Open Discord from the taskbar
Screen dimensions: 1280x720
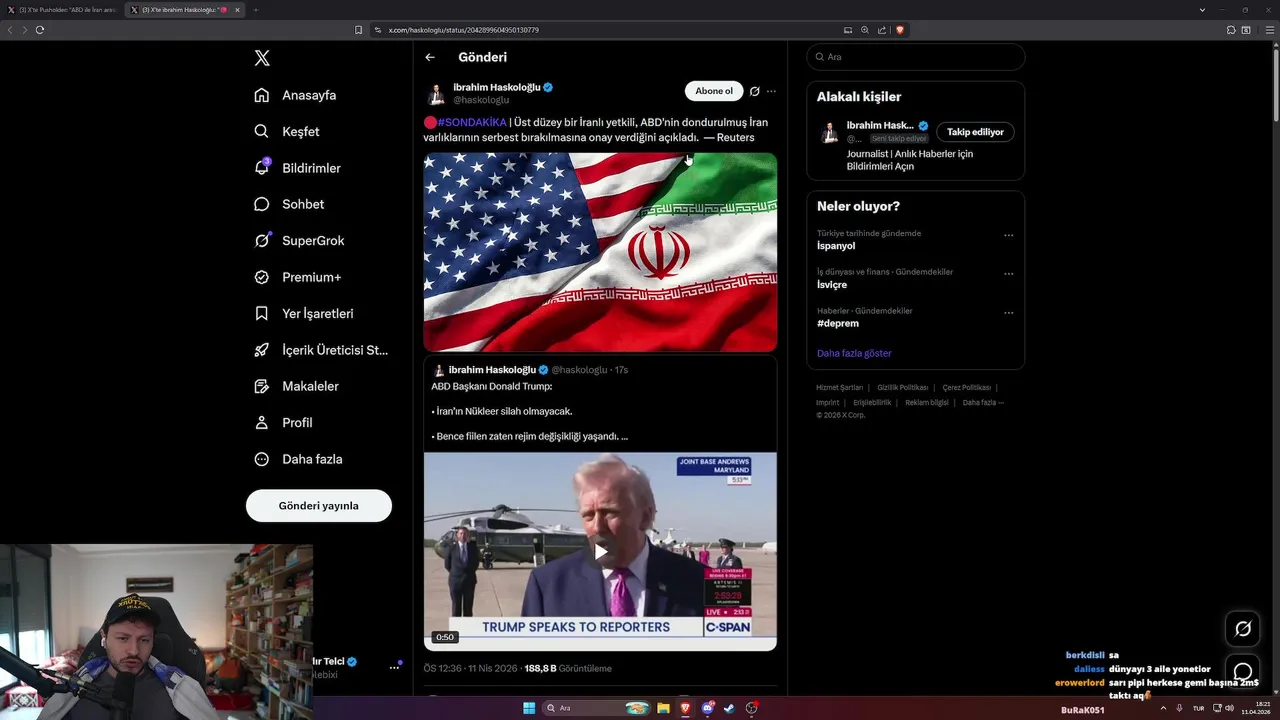(708, 708)
